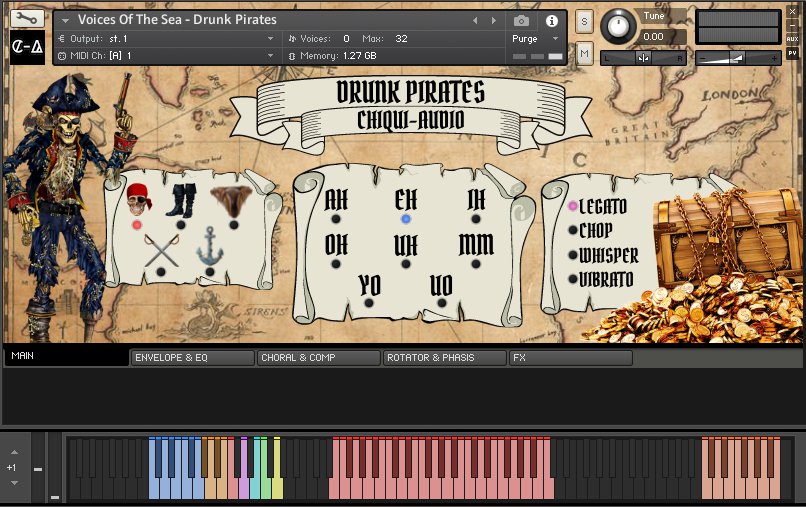This screenshot has width=806, height=507.
Task: Open the MIDI Ch dropdown arrow
Action: click(270, 56)
